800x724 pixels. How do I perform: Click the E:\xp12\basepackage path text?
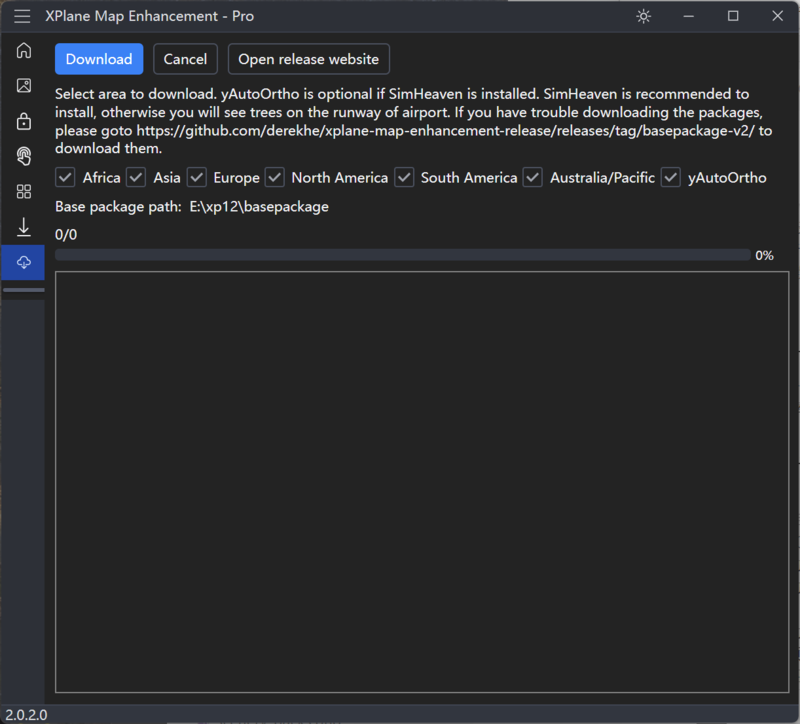pyautogui.click(x=259, y=207)
